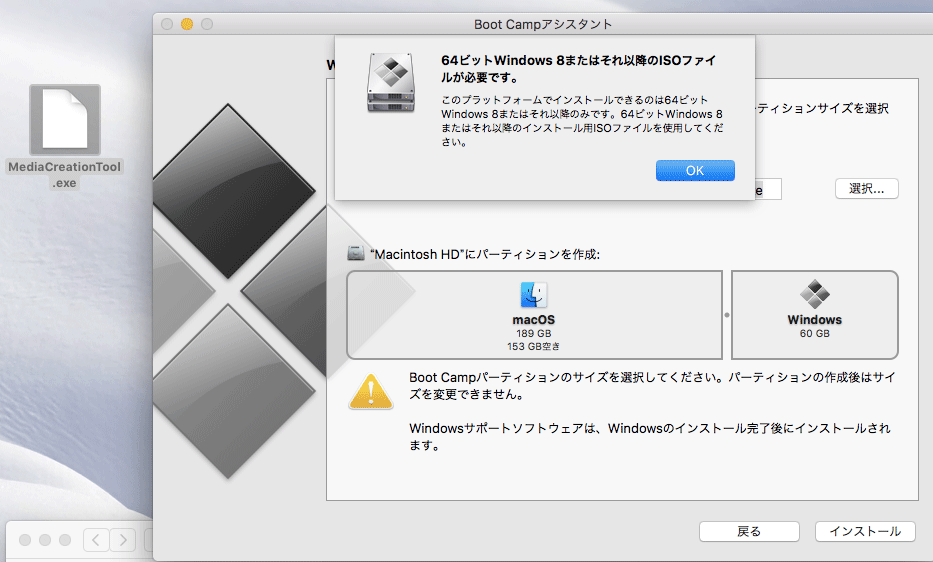This screenshot has height=562, width=933.
Task: Select the MediaCreationTool.exe desktop file icon
Action: click(x=65, y=120)
